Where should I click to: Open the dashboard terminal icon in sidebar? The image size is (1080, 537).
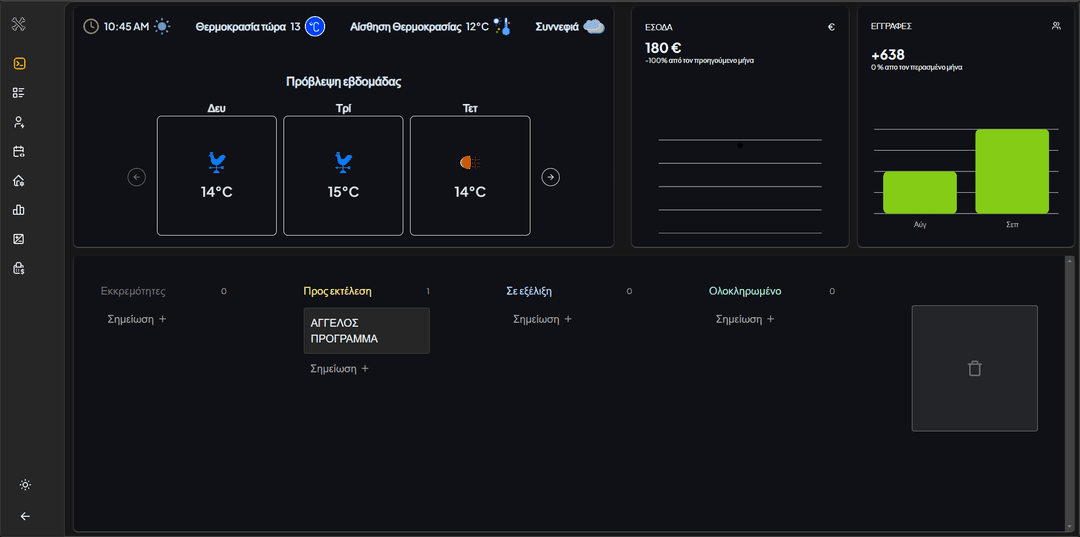19,64
